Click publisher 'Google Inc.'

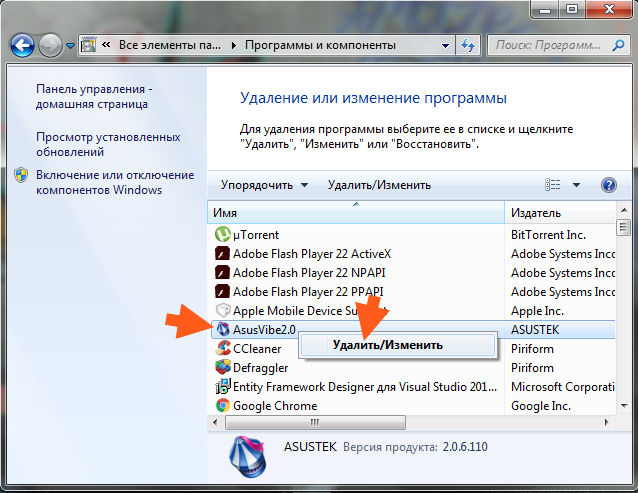(x=541, y=406)
